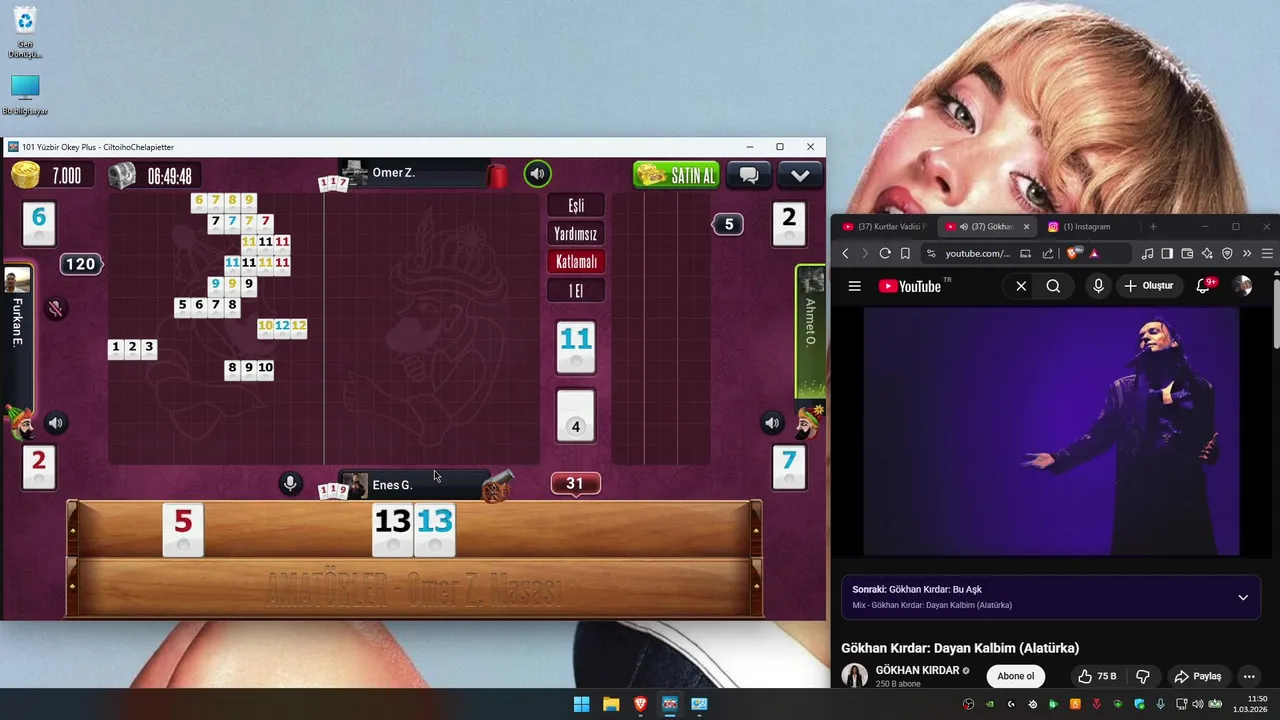Screen dimensions: 1280x720
Task: Open the Brave VPN shield icon
Action: 1227,254
